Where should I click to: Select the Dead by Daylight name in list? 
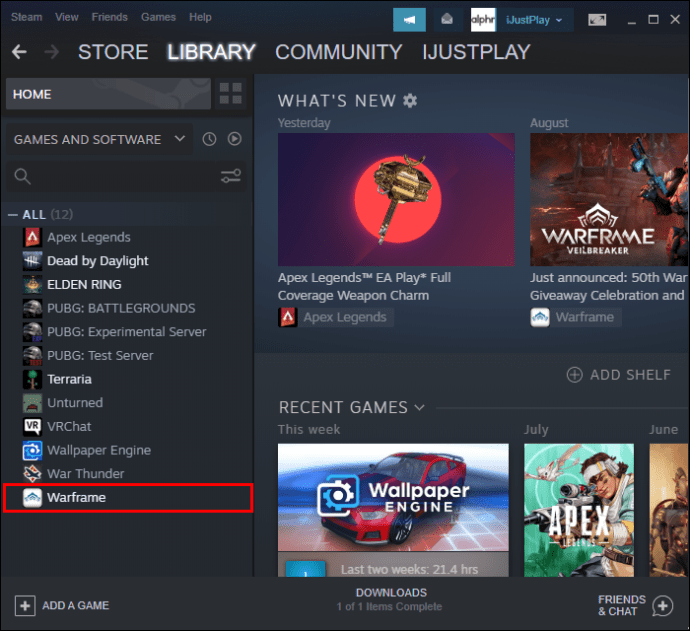[x=98, y=261]
